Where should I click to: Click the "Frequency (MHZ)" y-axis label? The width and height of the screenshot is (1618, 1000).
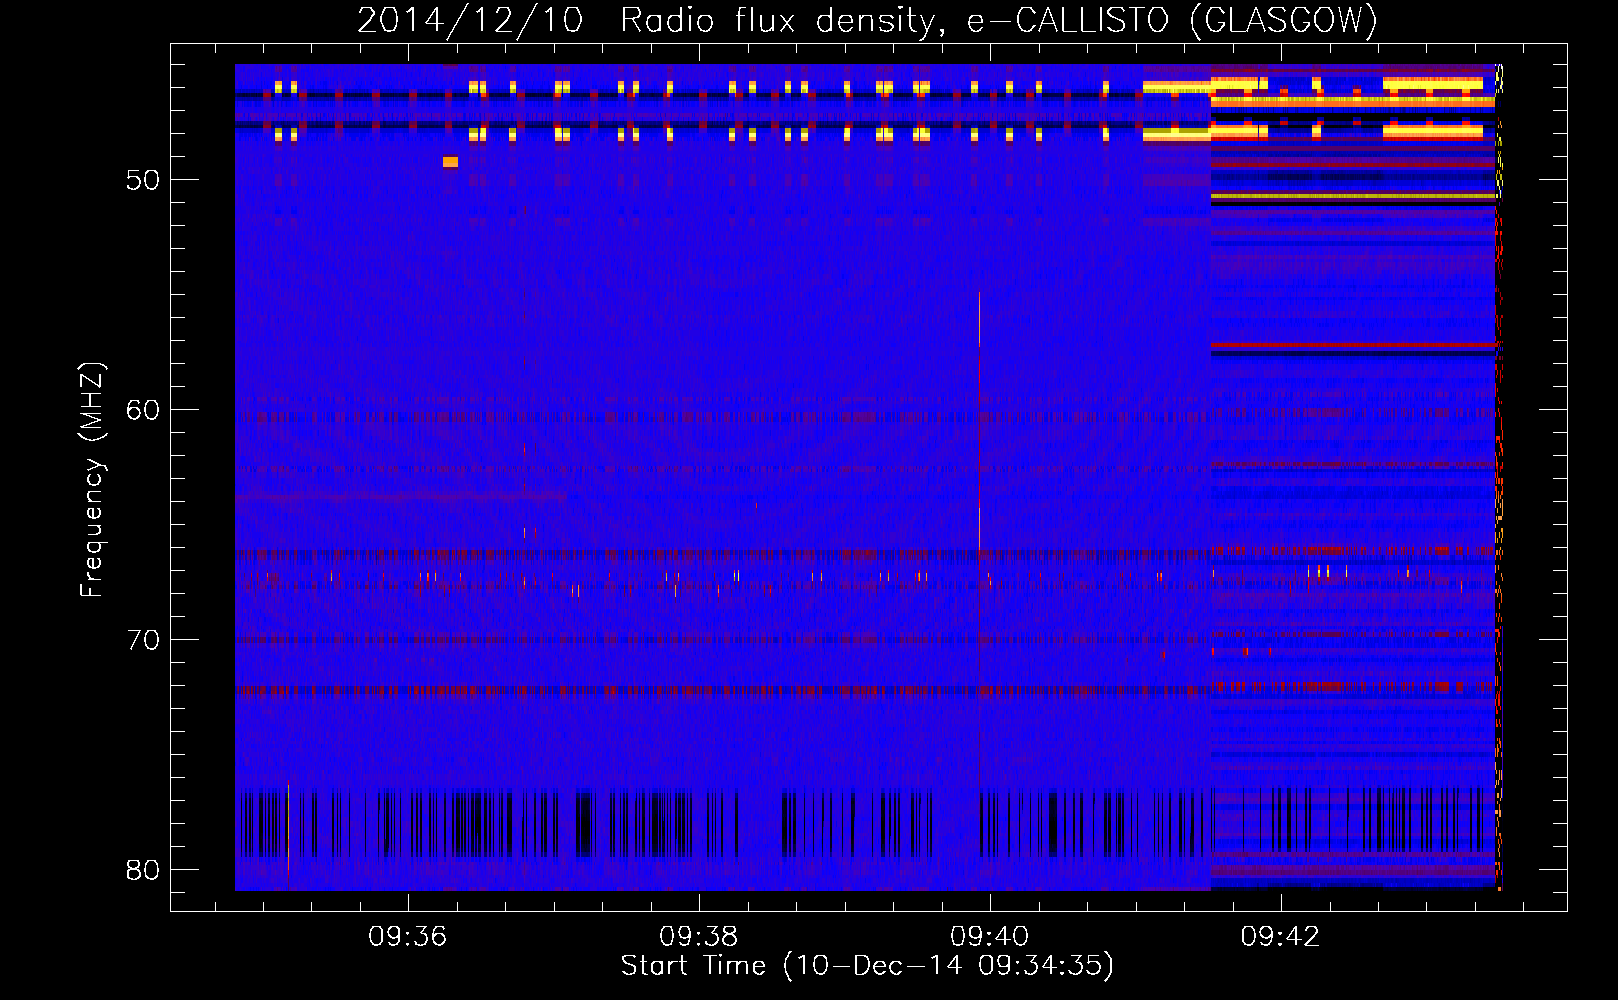pos(92,480)
